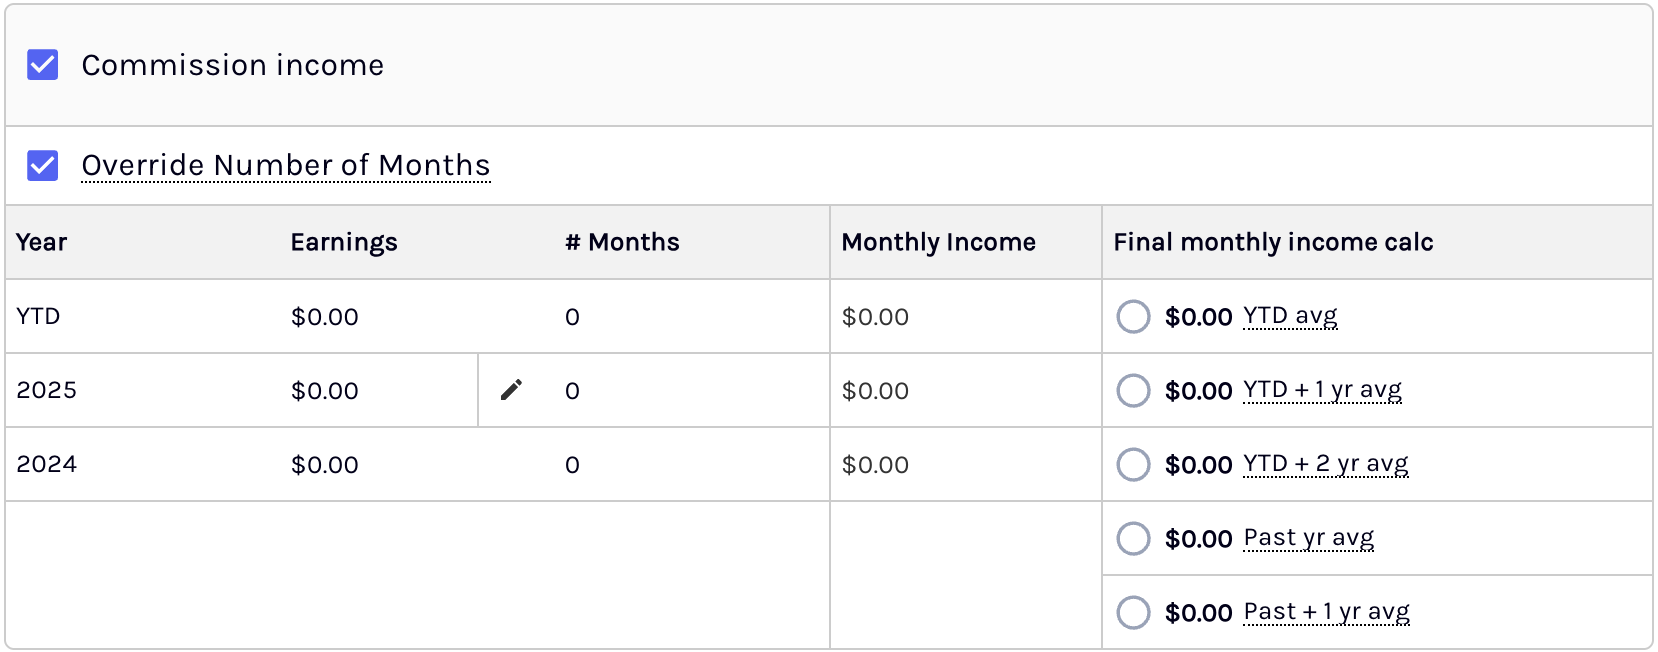This screenshot has width=1658, height=652.
Task: Click the YTD avg underlined label
Action: [x=1290, y=316]
